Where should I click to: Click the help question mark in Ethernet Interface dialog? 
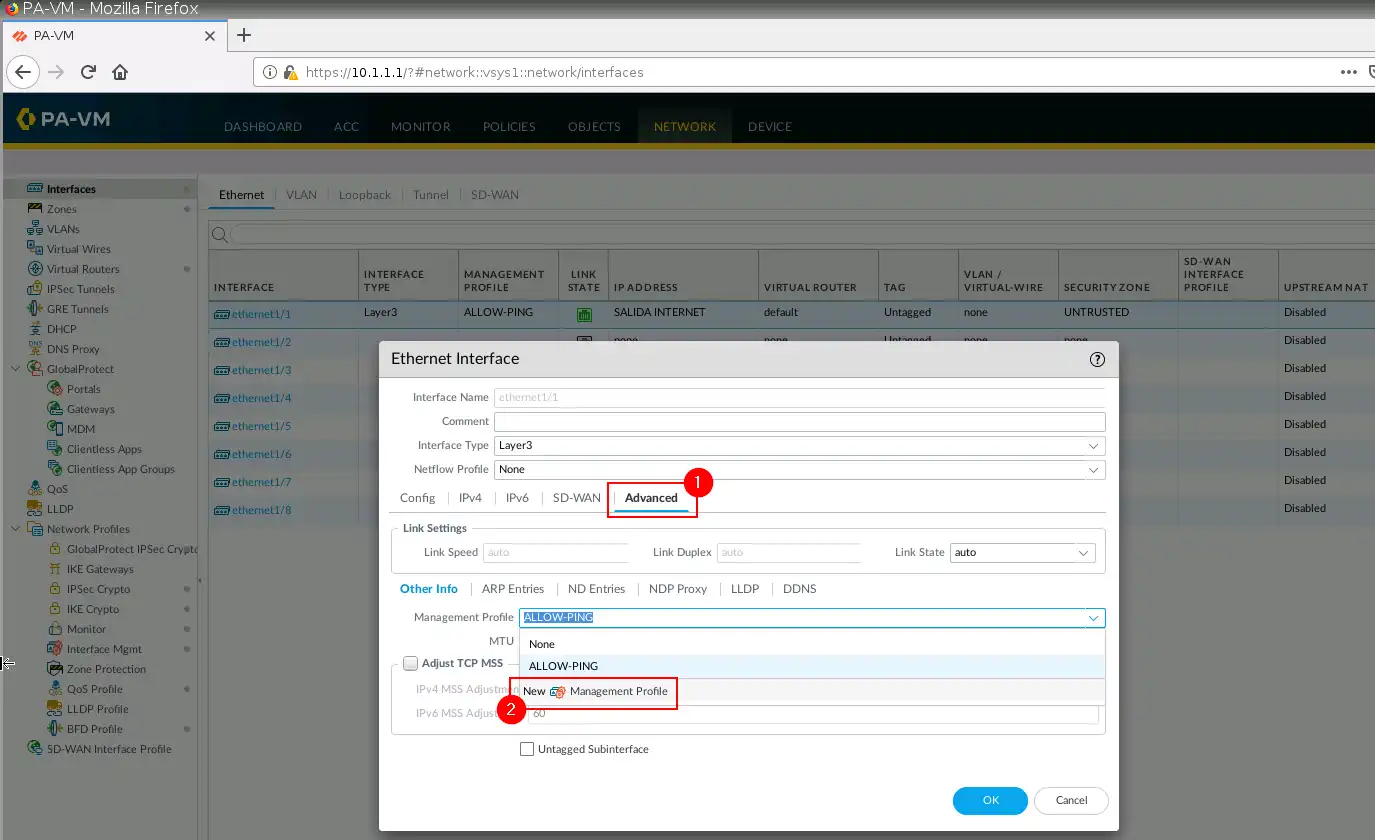[1097, 359]
